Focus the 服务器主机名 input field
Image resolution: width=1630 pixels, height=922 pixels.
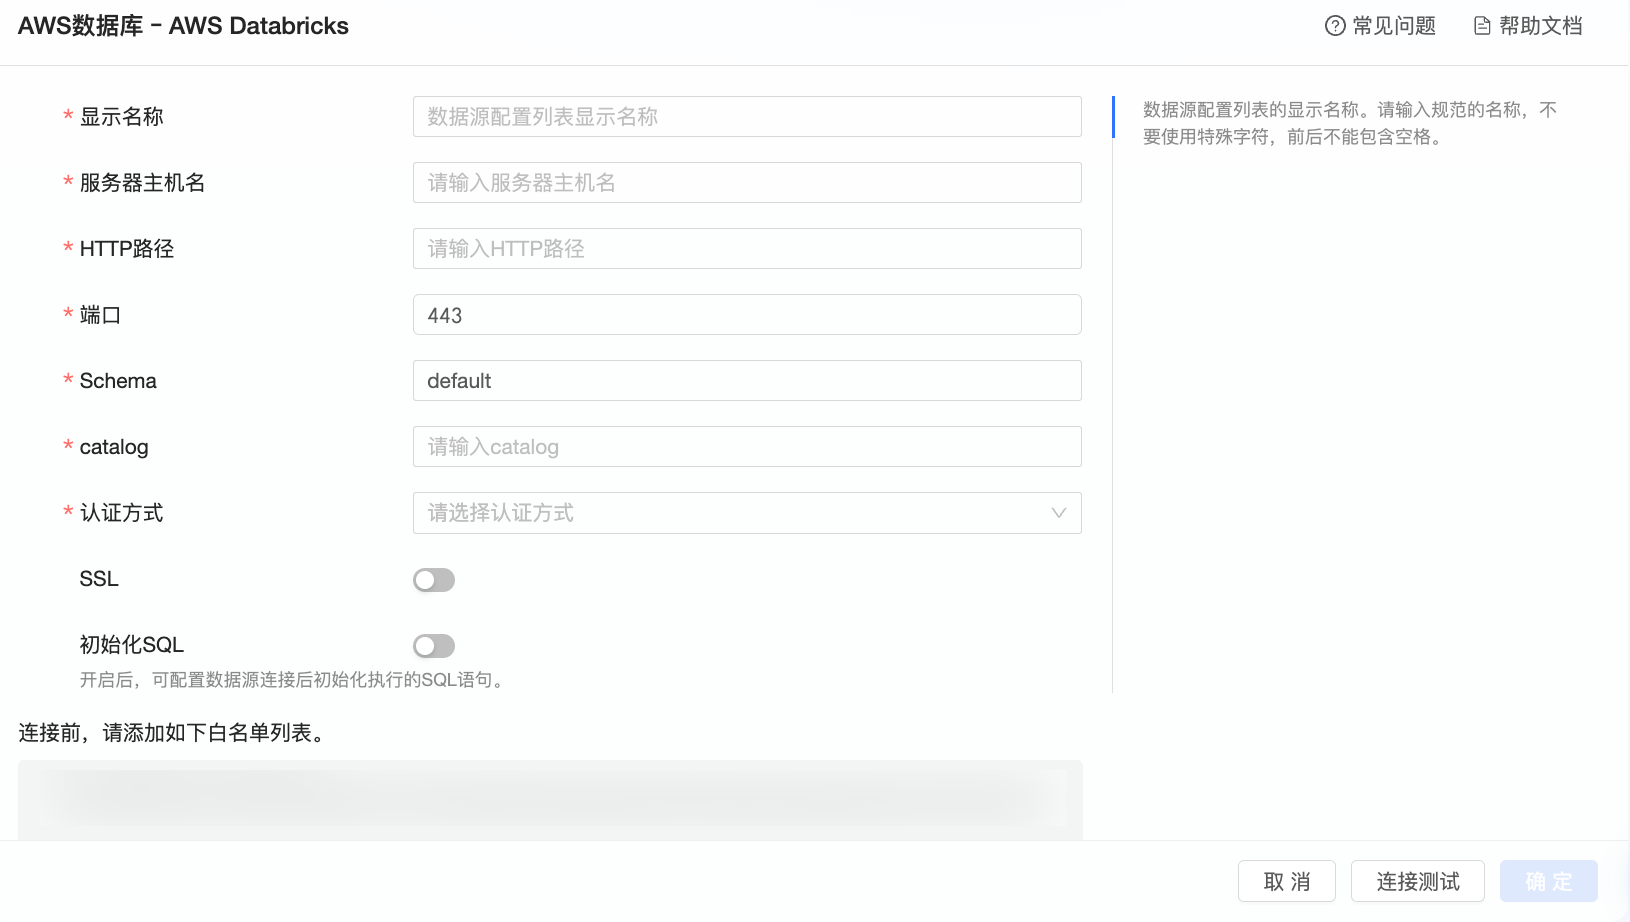[747, 183]
